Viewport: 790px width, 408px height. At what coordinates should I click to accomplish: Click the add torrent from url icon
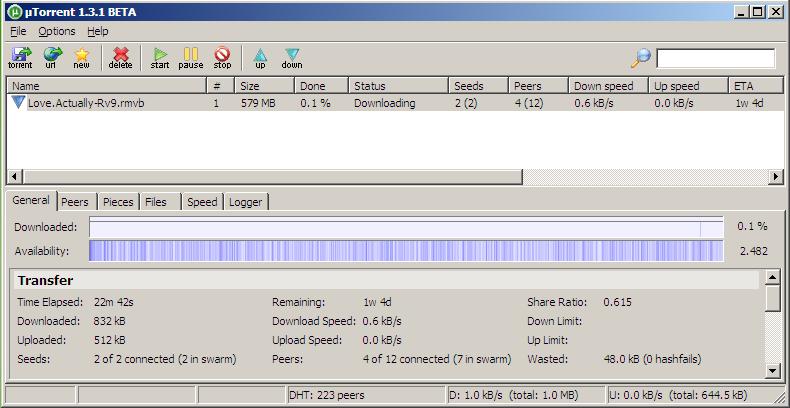pyautogui.click(x=51, y=58)
